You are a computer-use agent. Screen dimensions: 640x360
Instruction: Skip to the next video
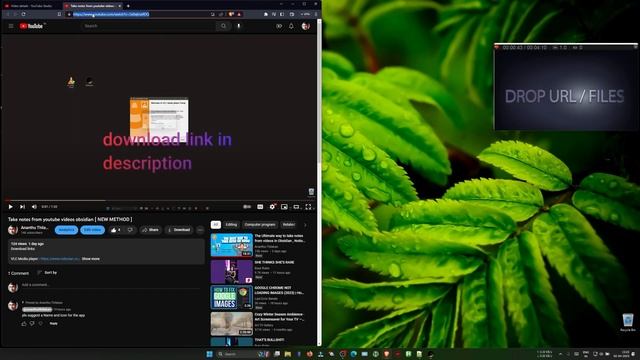pos(22,207)
